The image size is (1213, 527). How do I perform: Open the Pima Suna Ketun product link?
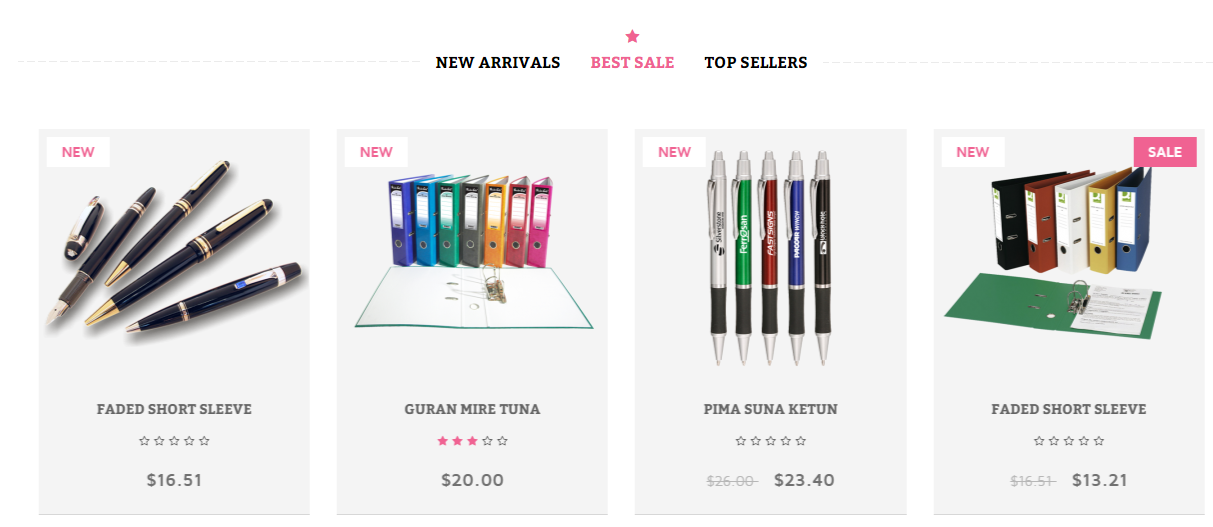tap(770, 409)
